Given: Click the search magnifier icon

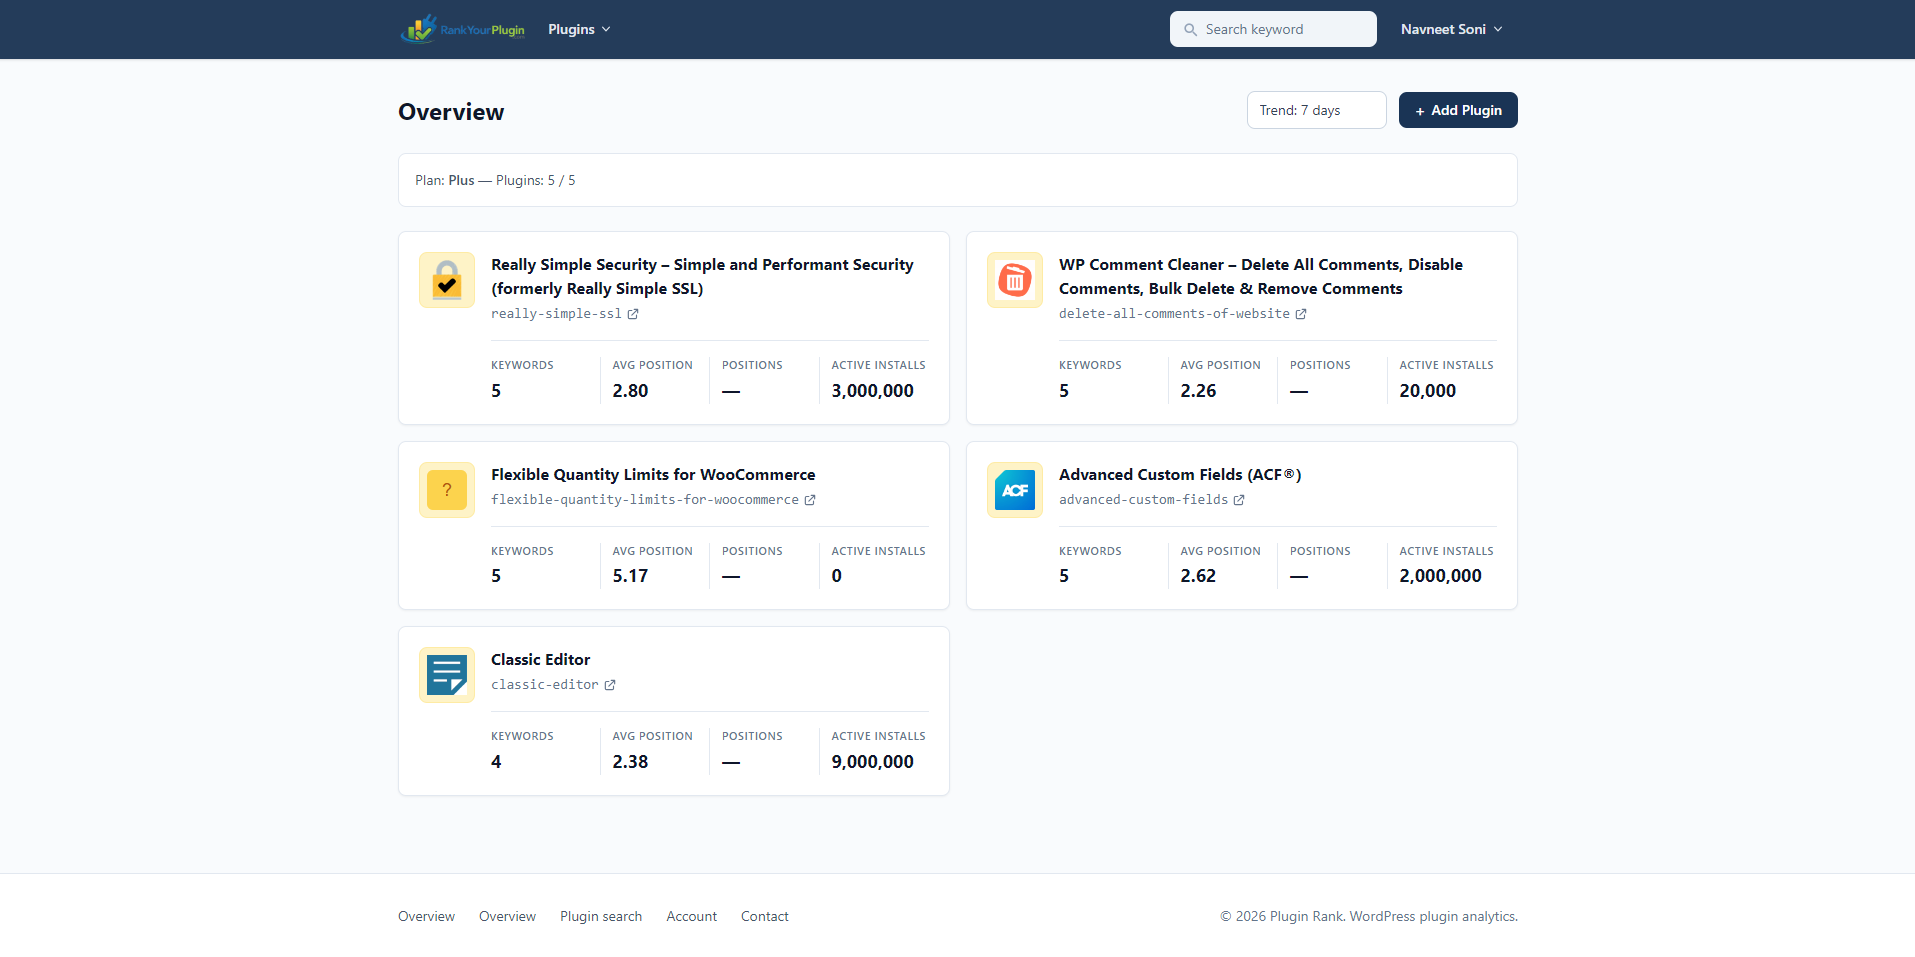Looking at the screenshot, I should coord(1190,29).
